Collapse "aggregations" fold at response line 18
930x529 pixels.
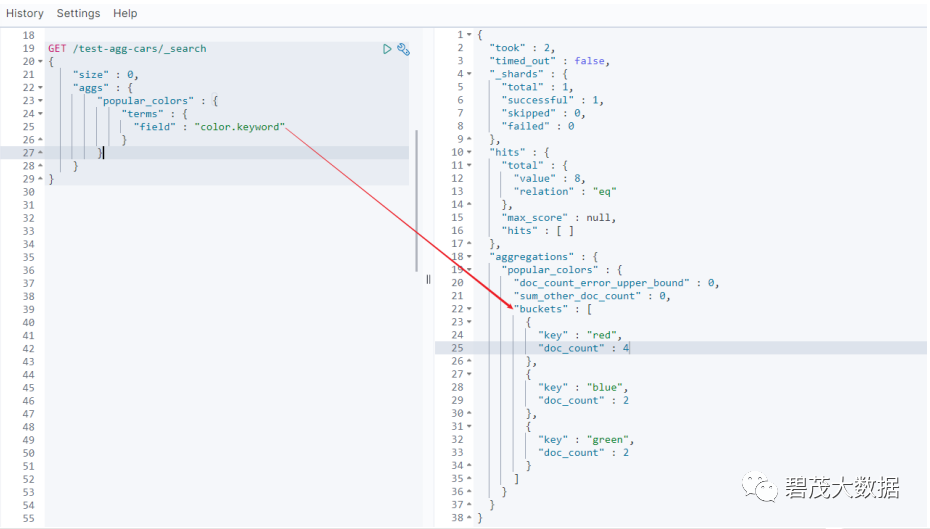469,257
